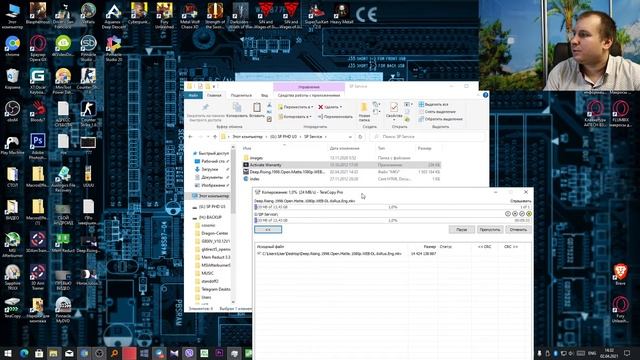Screen dimensions: 640x360
Task: Open the Metal Wolf Chaos XD shortcut
Action: pyautogui.click(x=189, y=16)
